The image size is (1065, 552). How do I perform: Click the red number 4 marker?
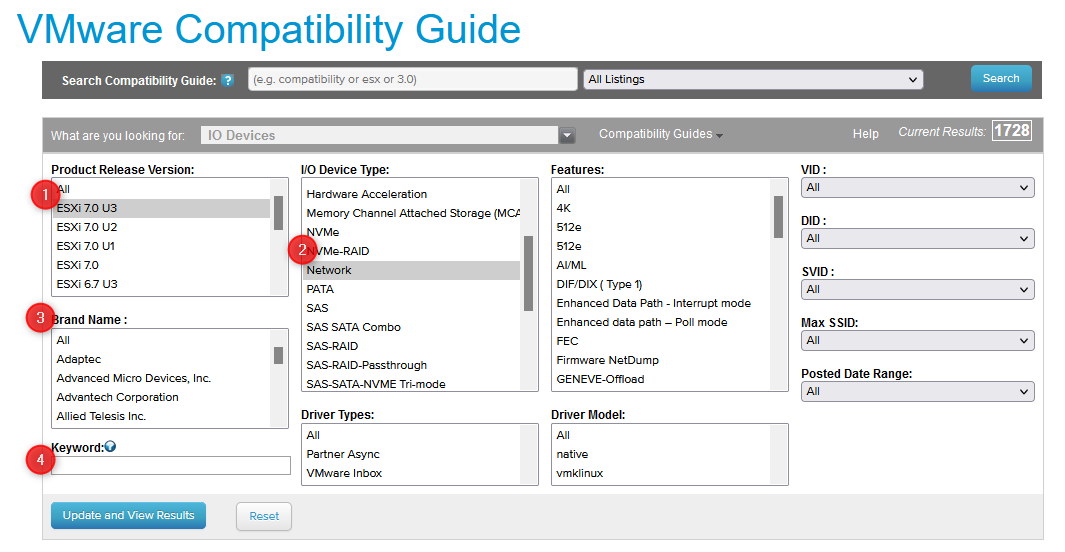40,460
